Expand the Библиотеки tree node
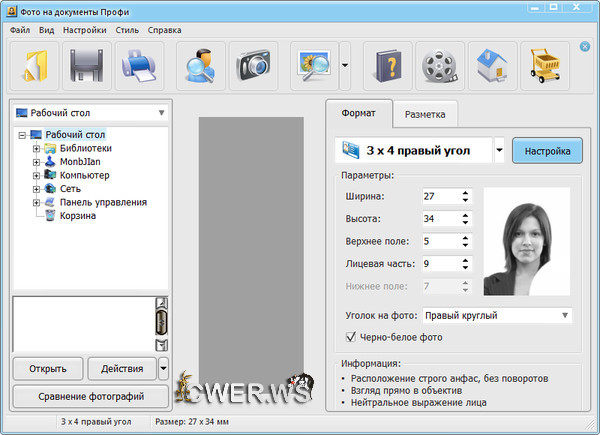Viewport: 600px width, 435px height. click(37, 149)
